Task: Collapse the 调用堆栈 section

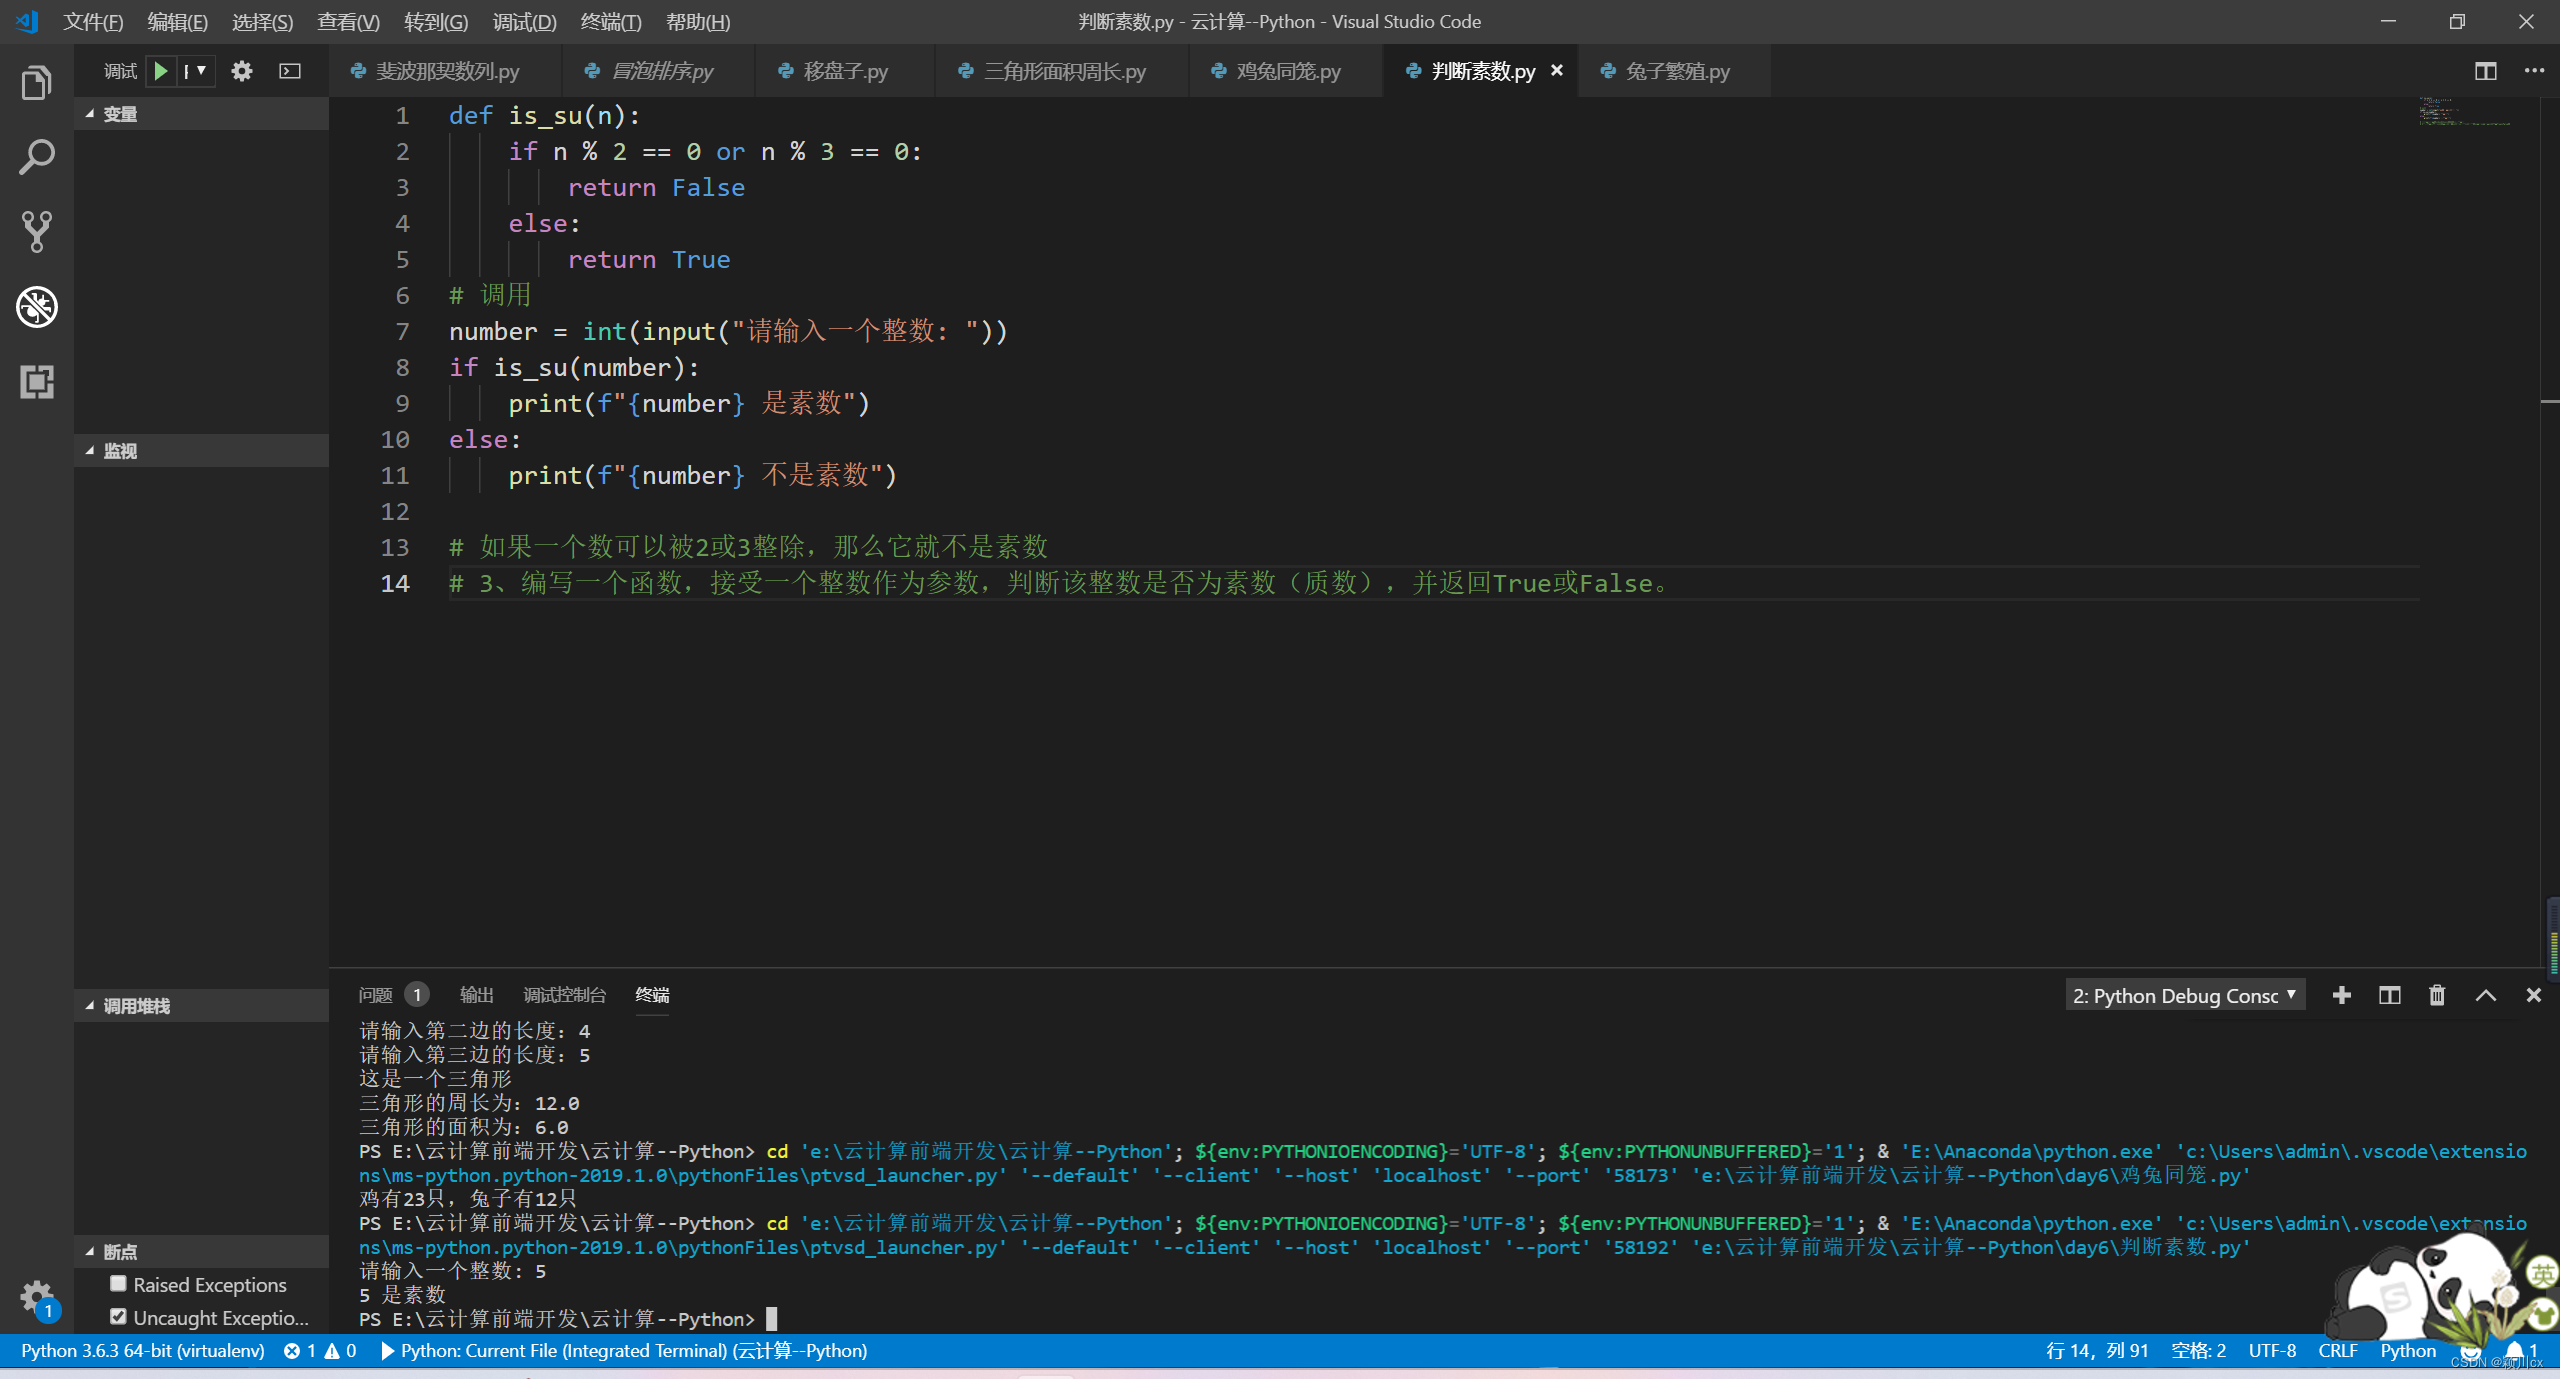Action: pyautogui.click(x=137, y=1006)
